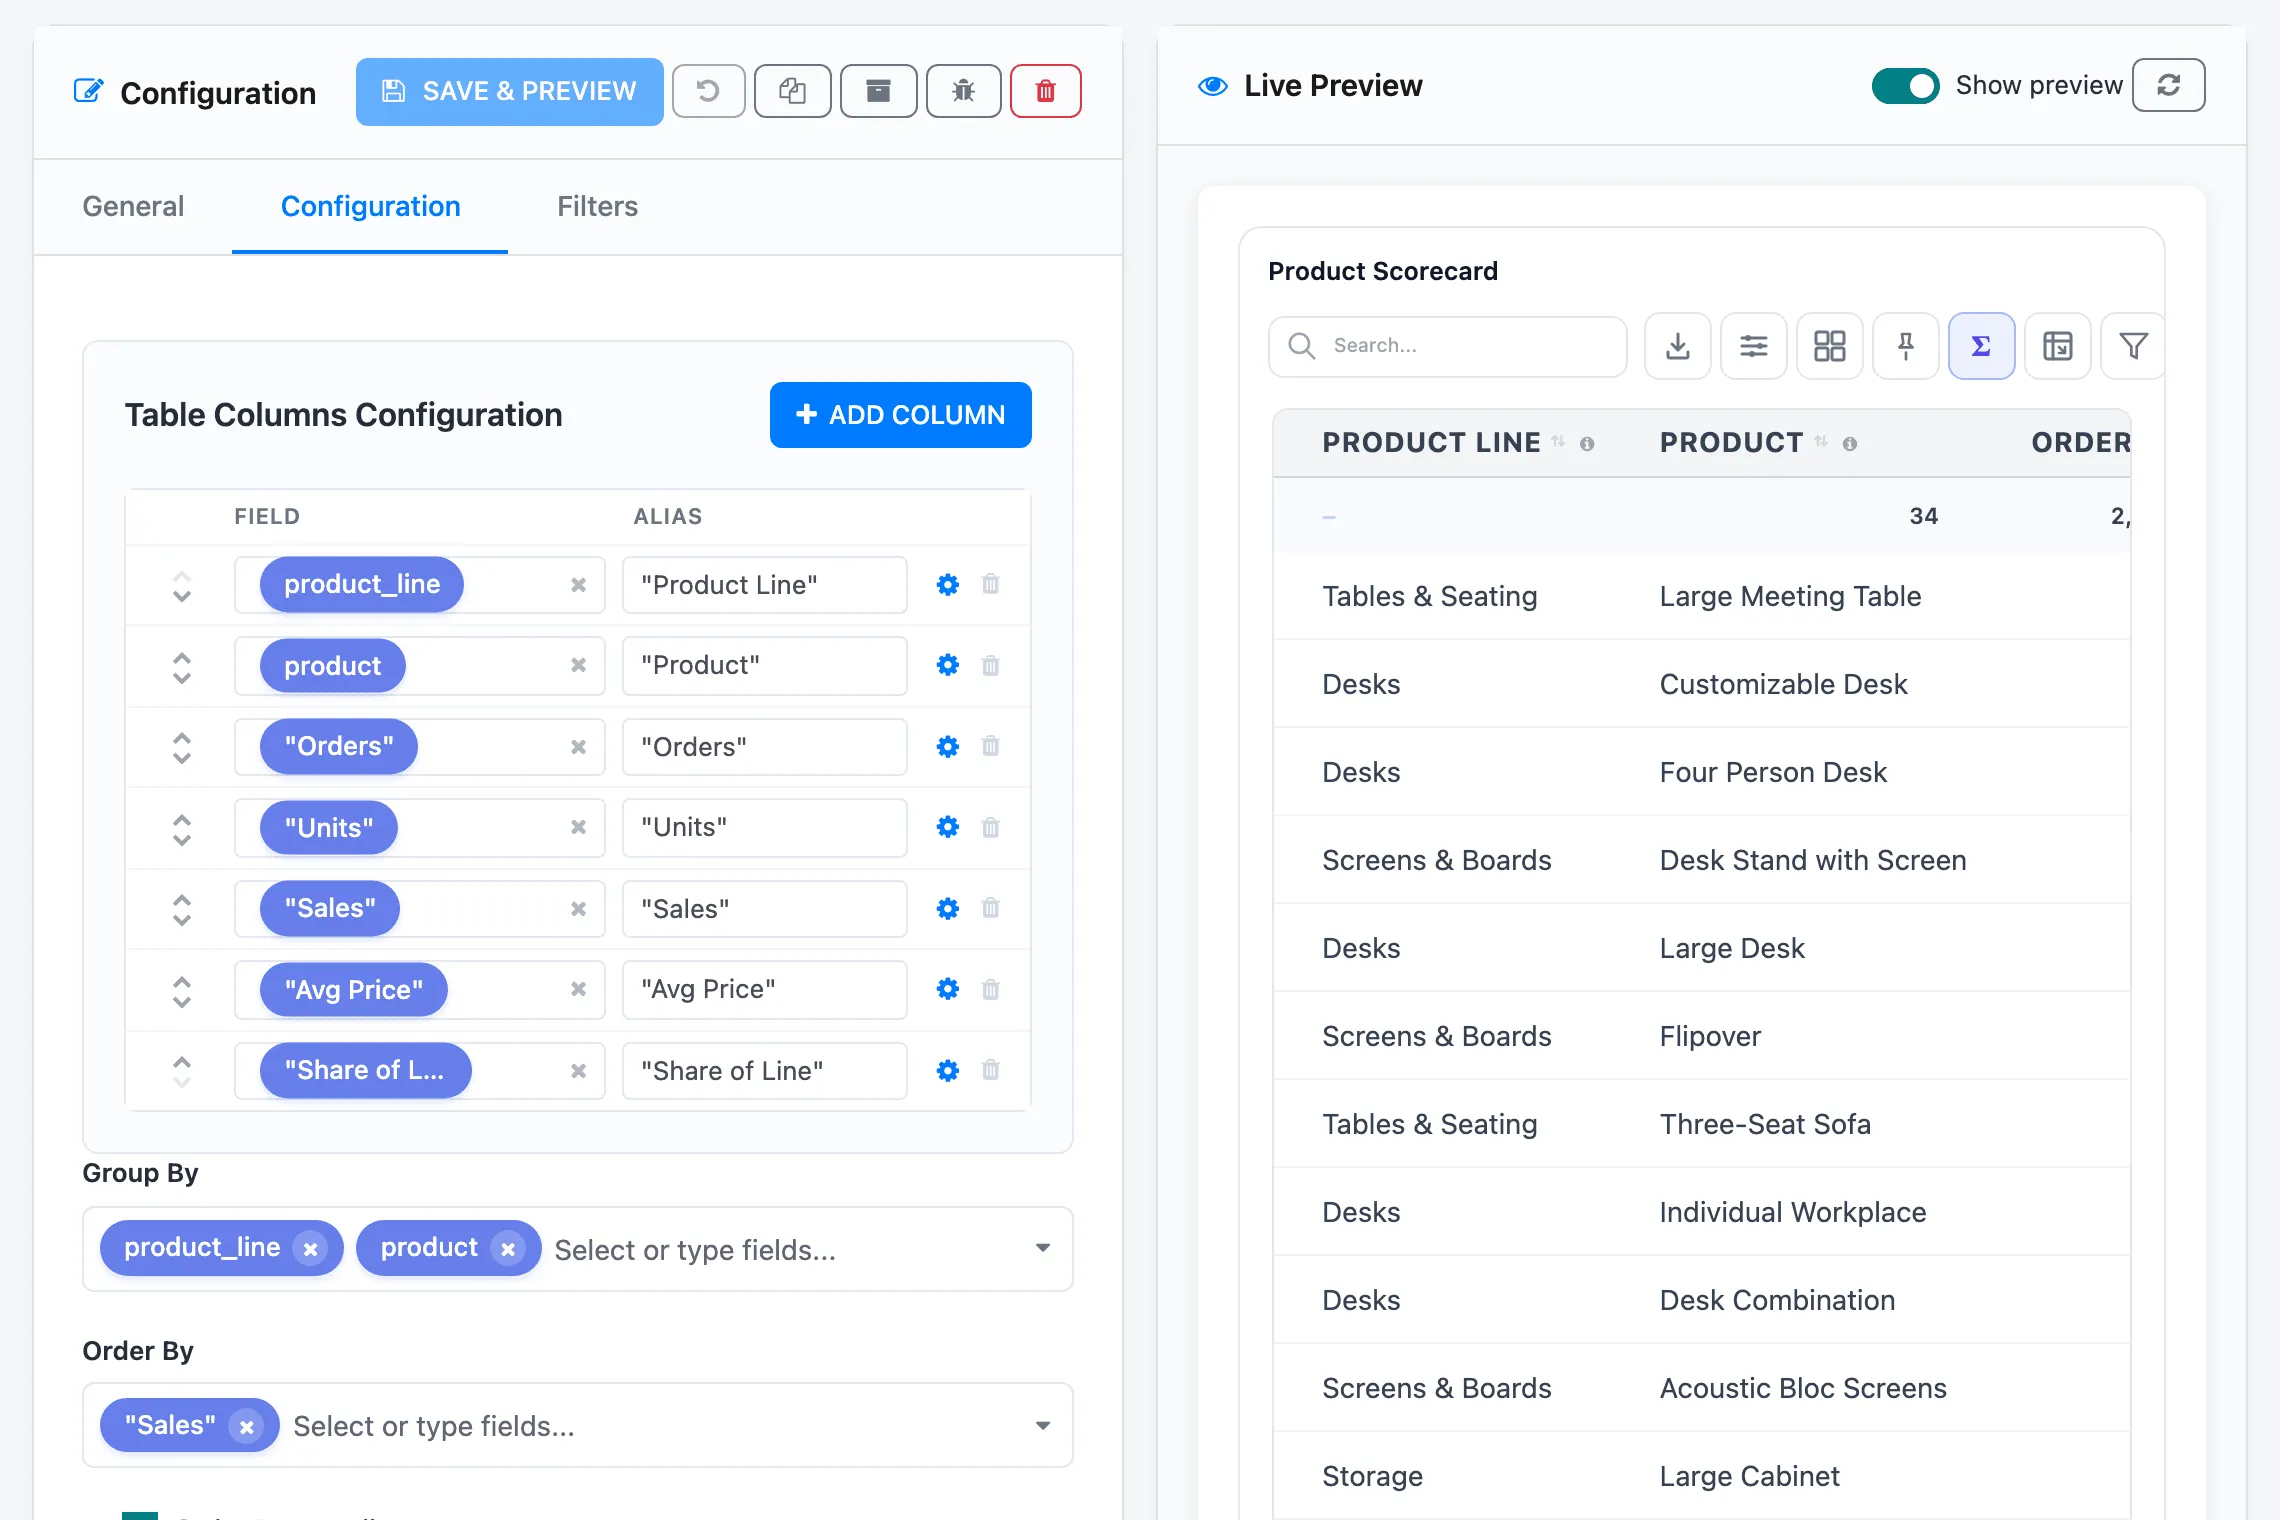
Task: Click the Save & Preview button
Action: (509, 91)
